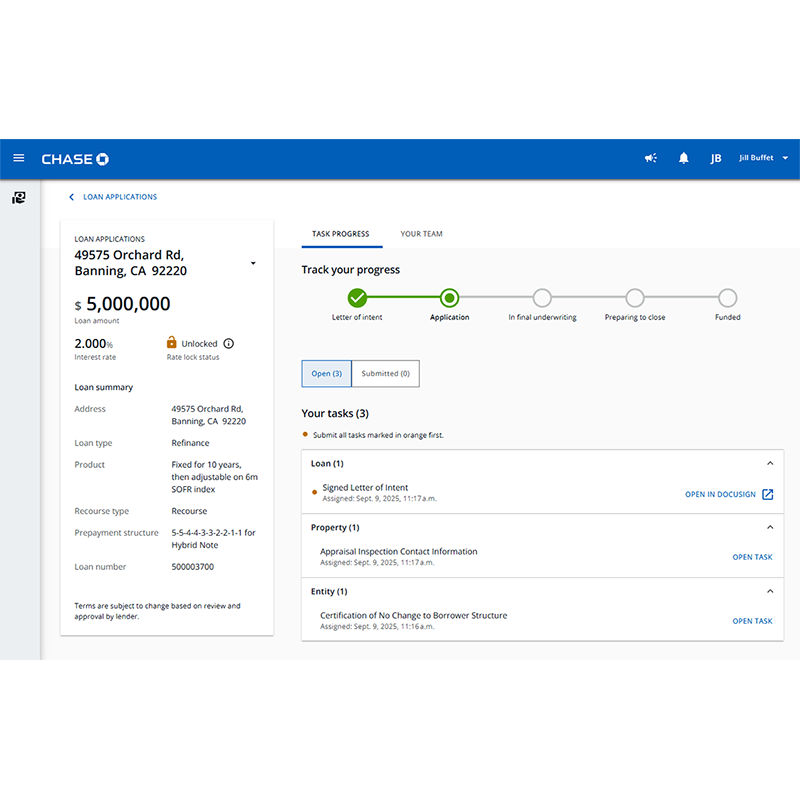Open task for Appraisal Inspection Contact Information

click(752, 557)
